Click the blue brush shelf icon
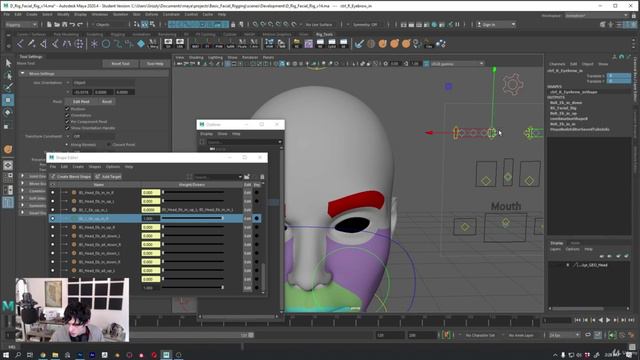This screenshot has height=360, width=640. point(359,44)
